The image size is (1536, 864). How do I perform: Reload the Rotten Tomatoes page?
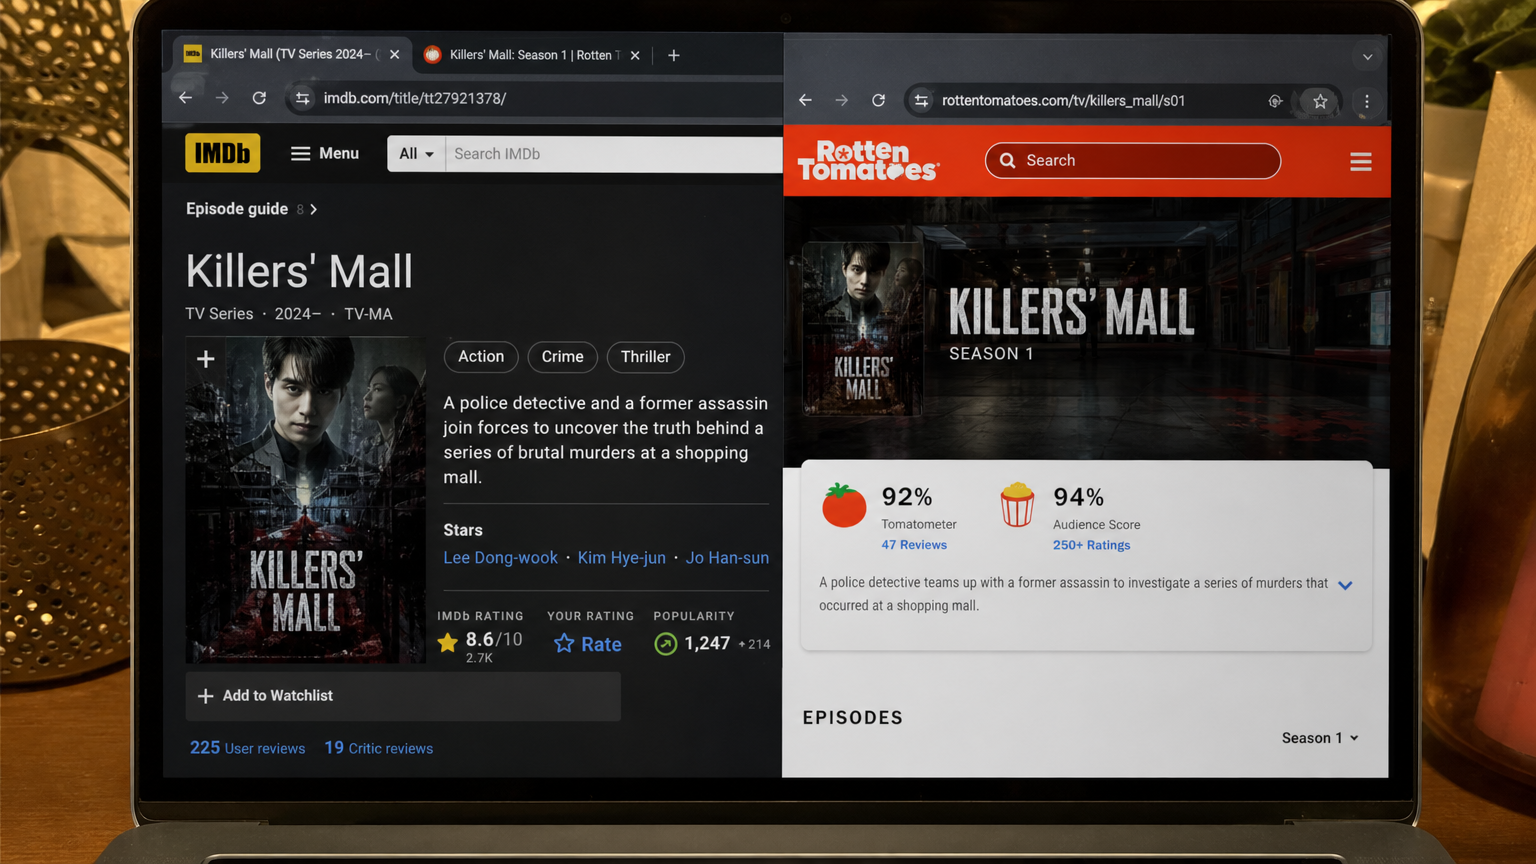[x=878, y=100]
